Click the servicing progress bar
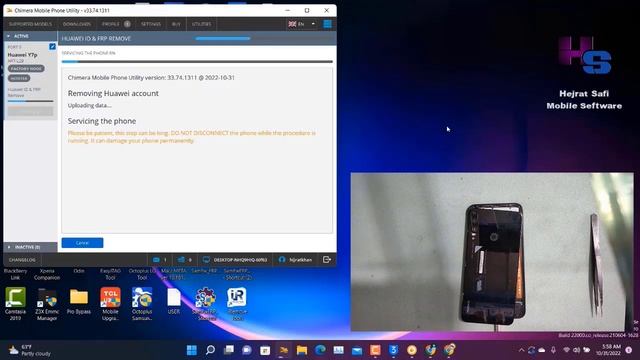Screen dimensions: 640x360 [197, 62]
